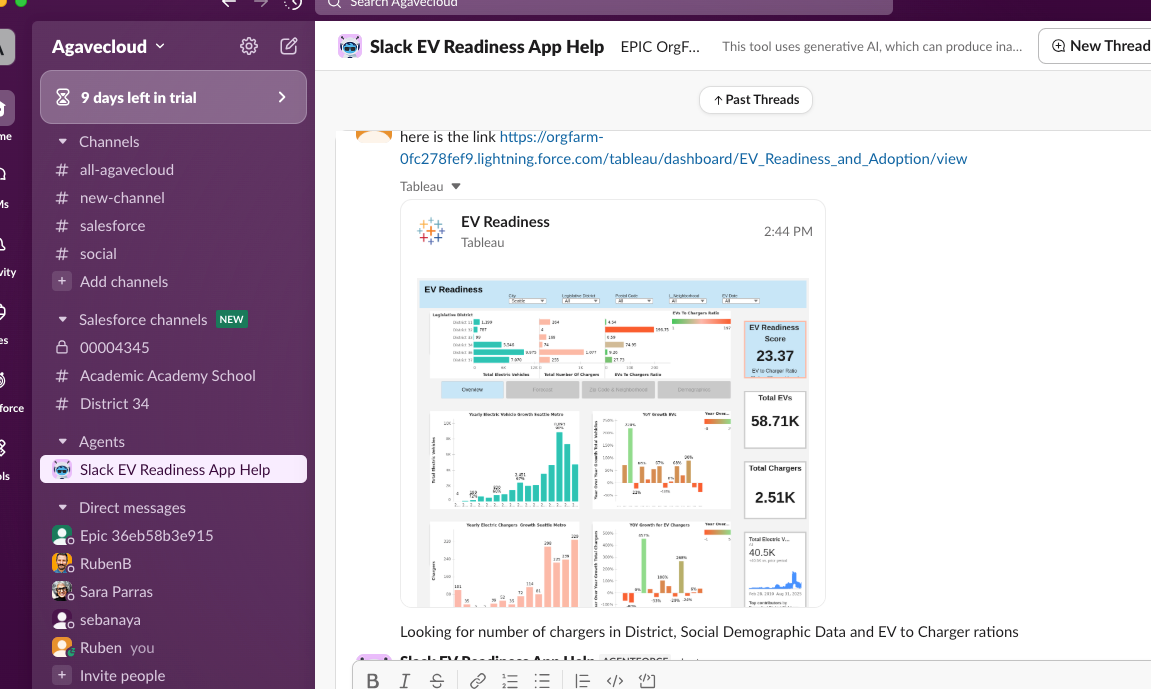Collapse the Tableau preview attachment arrow
The image size is (1151, 689).
(456, 186)
